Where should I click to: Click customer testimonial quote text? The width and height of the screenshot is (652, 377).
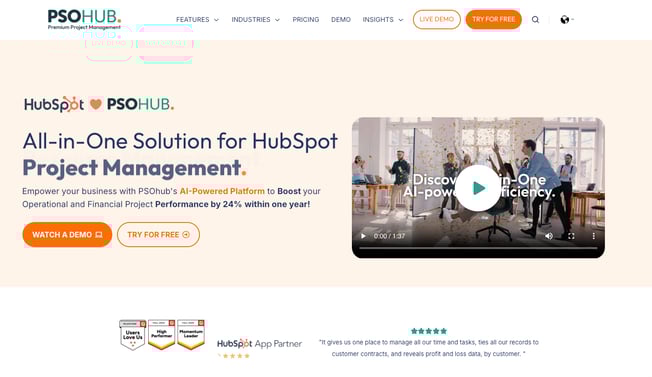click(429, 348)
